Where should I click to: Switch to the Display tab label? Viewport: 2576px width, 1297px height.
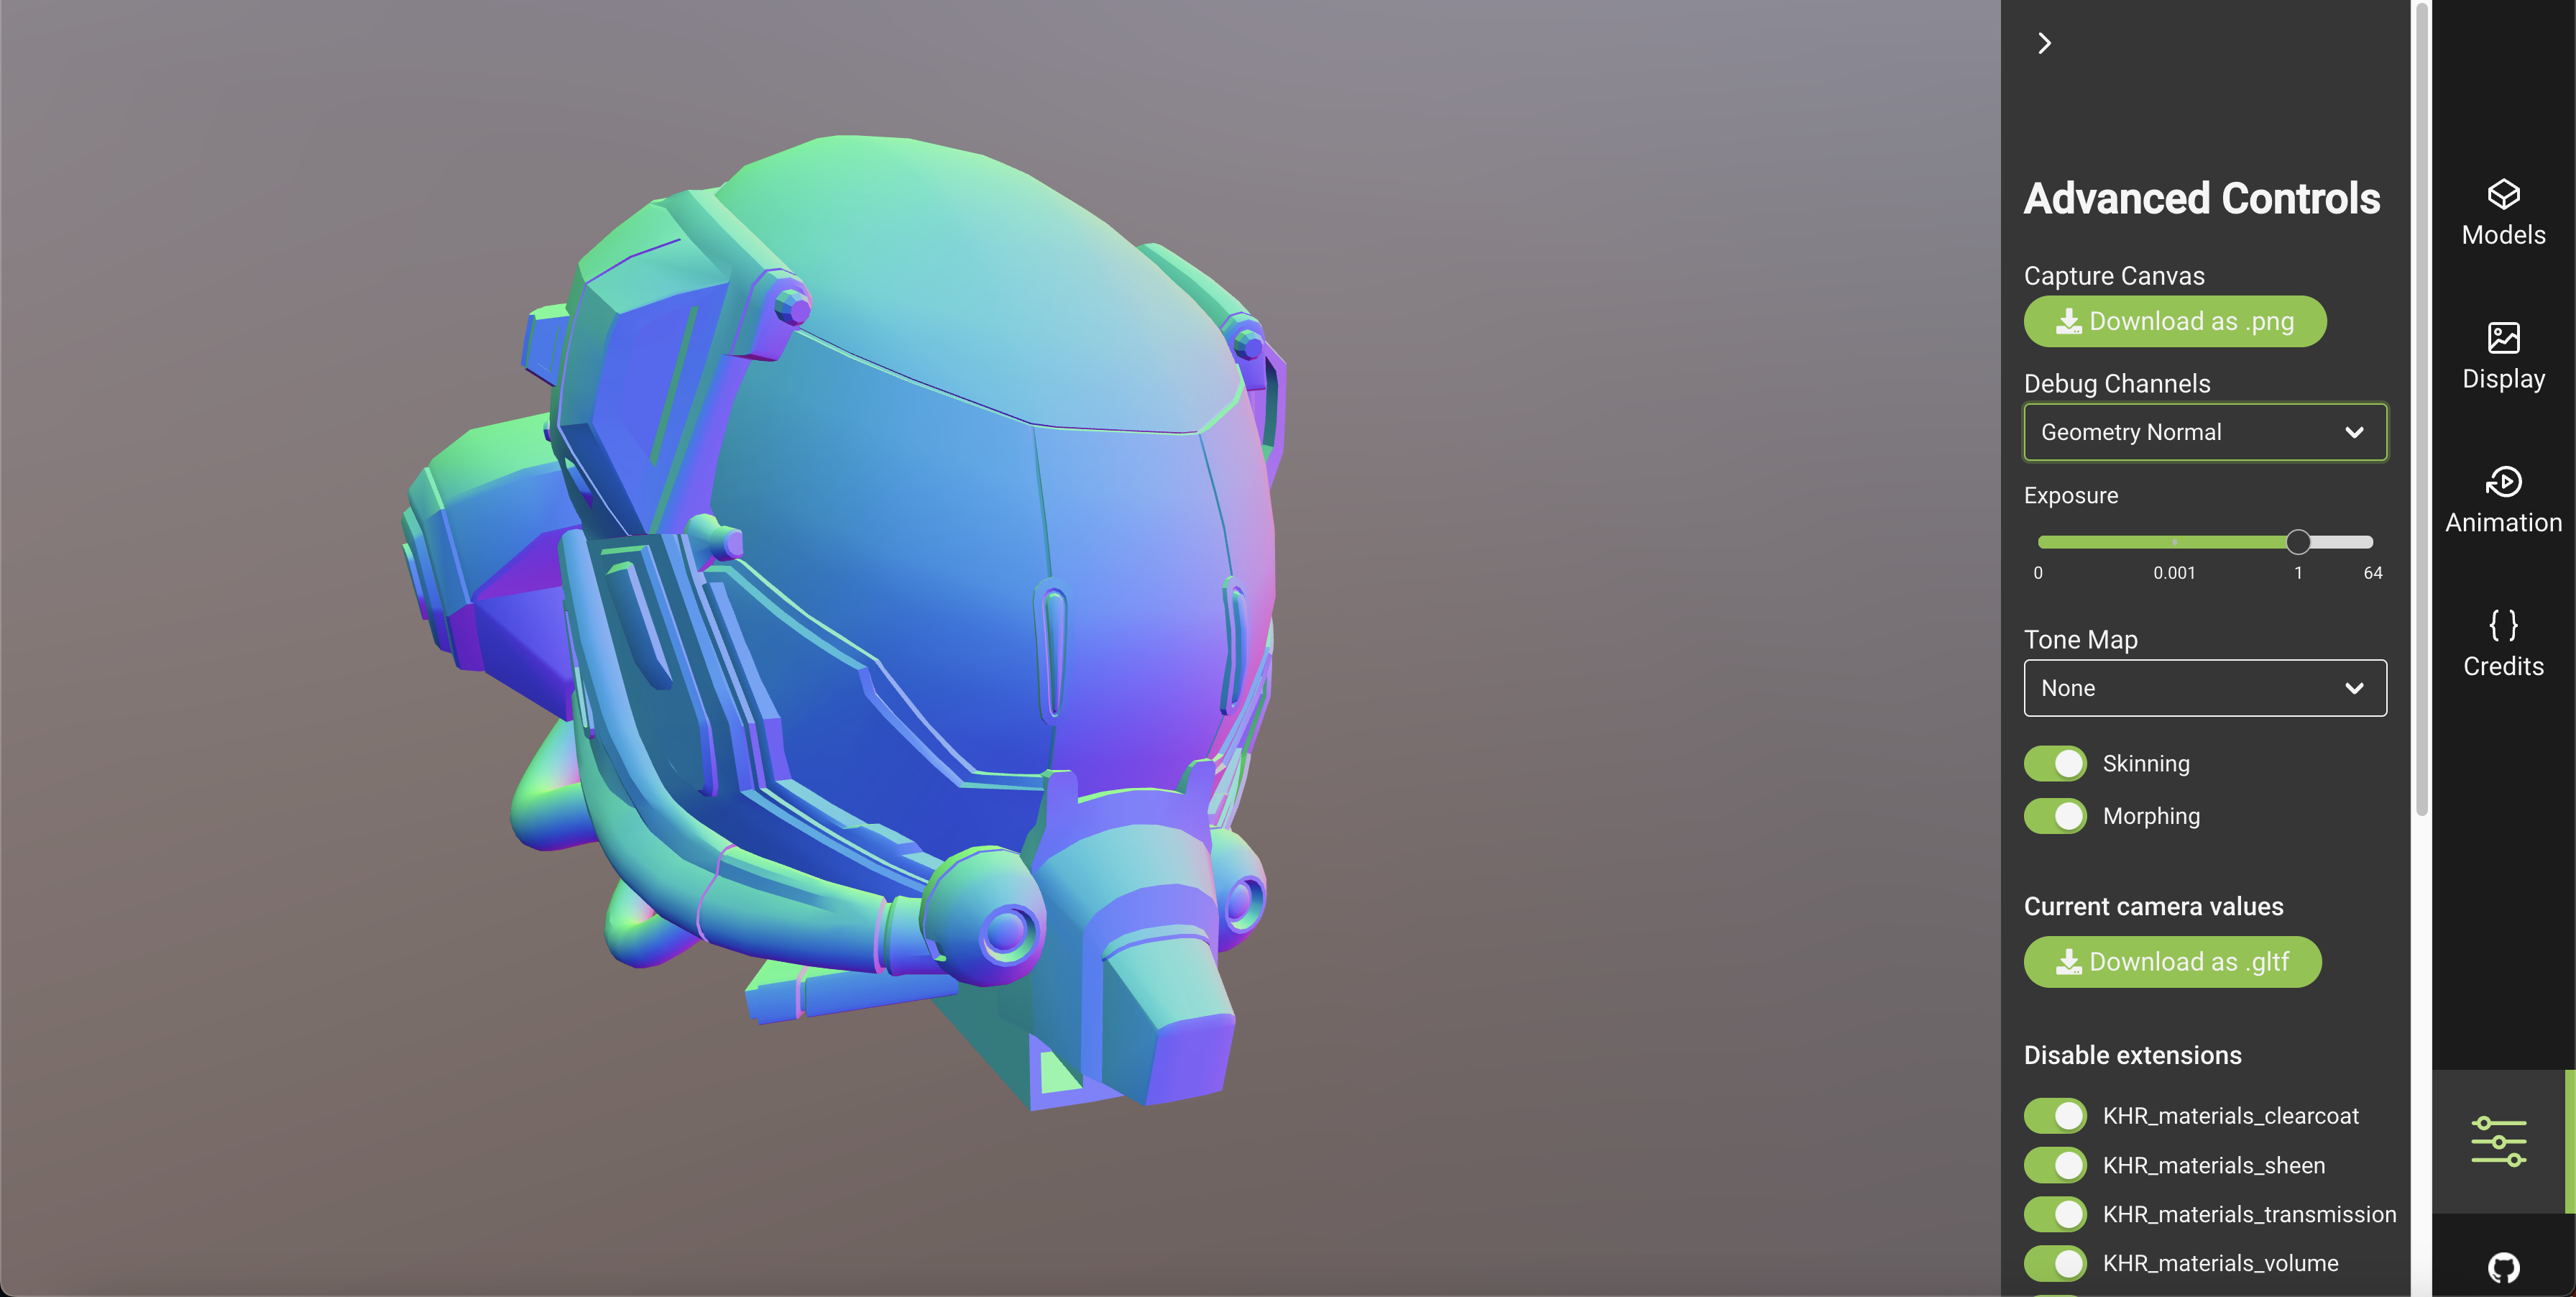(2503, 379)
